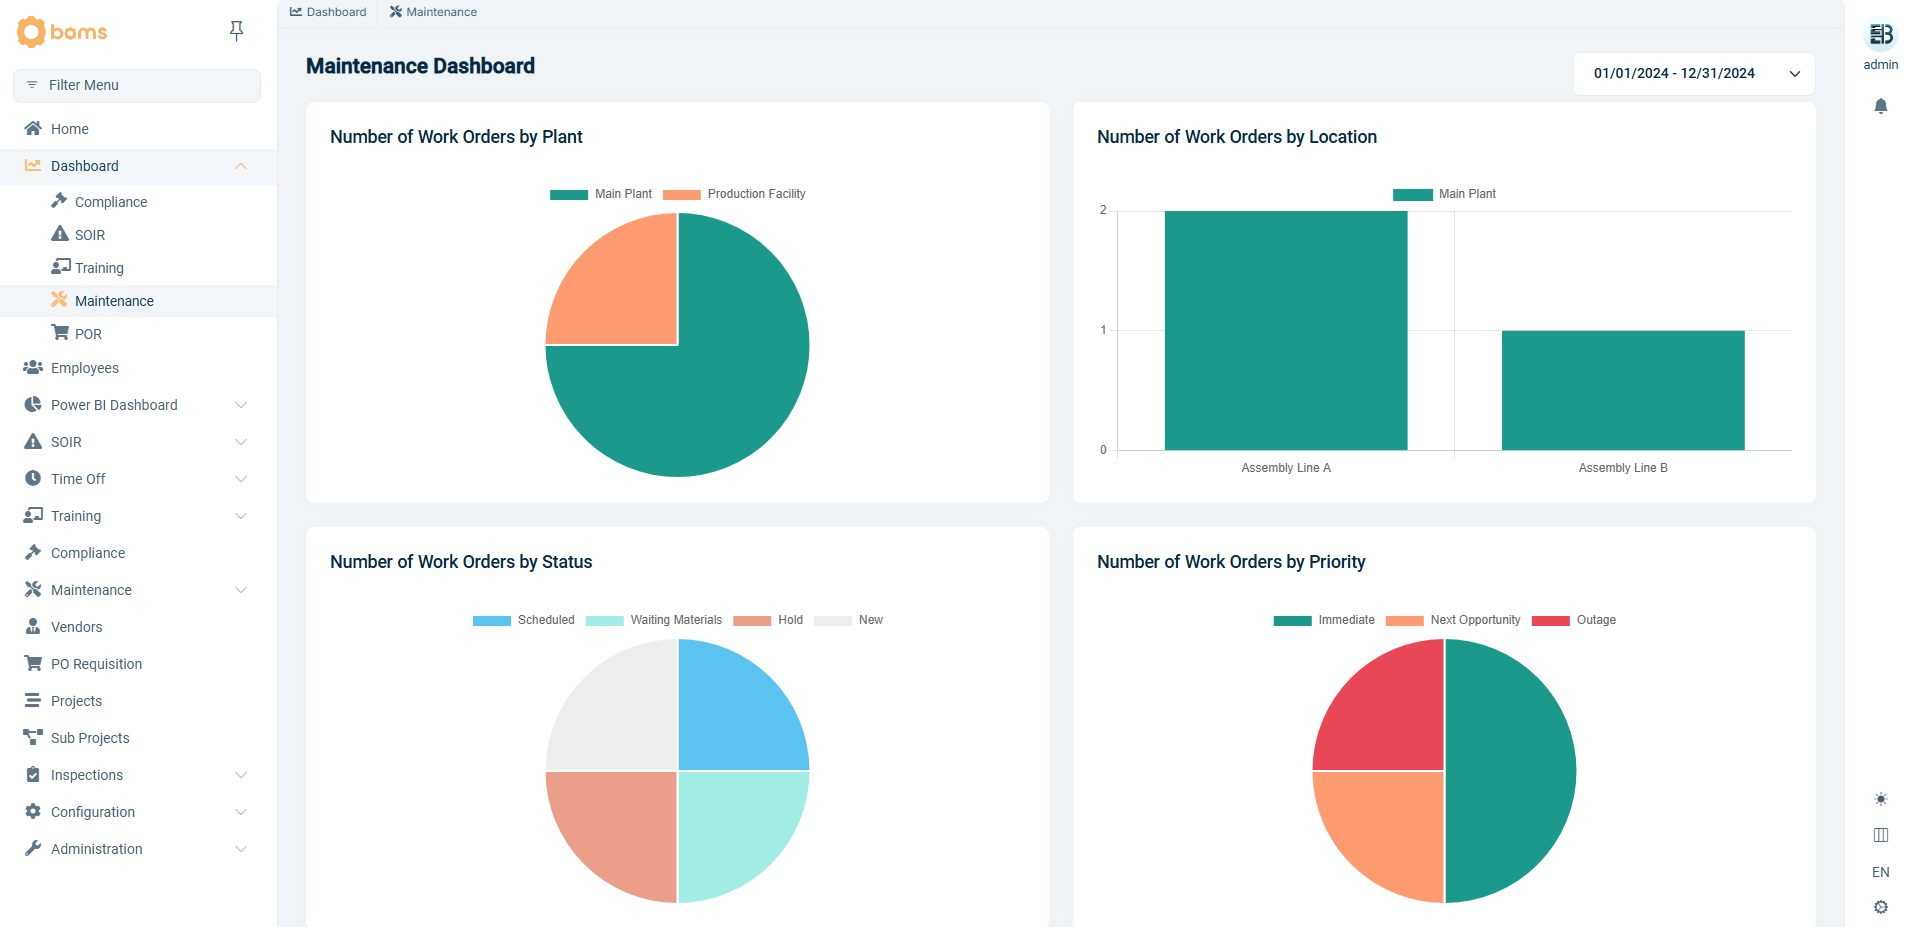The image size is (1908, 927).
Task: Pin the sidebar using the pin icon
Action: tap(236, 30)
